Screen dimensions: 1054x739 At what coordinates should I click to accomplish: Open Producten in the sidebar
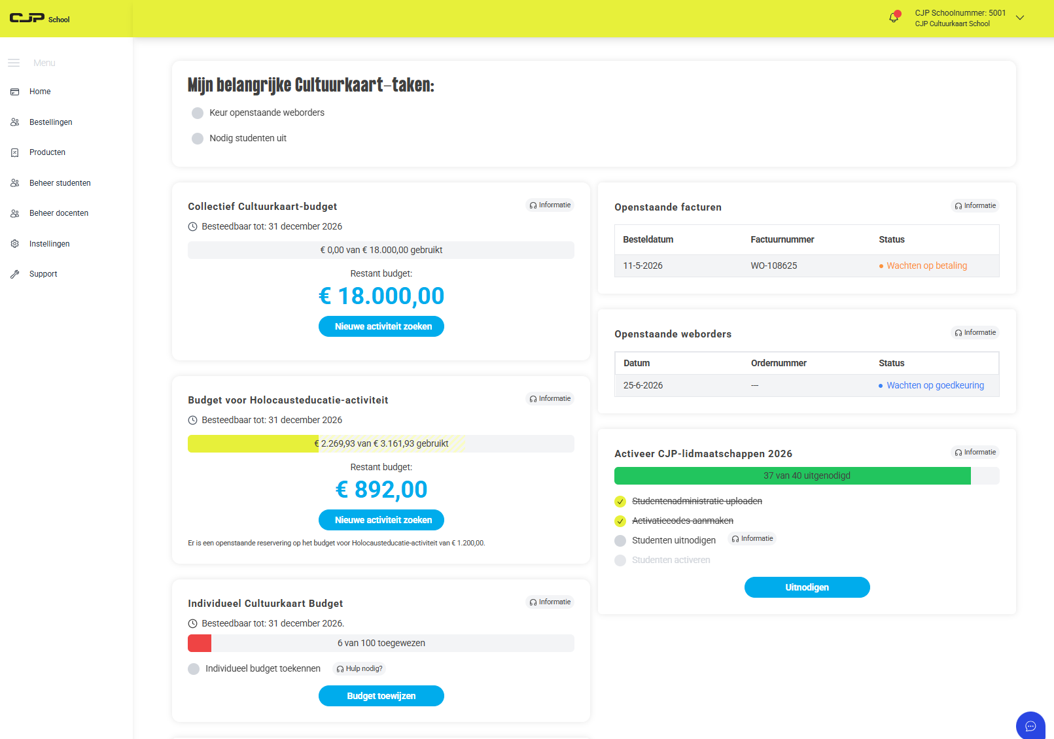coord(47,153)
